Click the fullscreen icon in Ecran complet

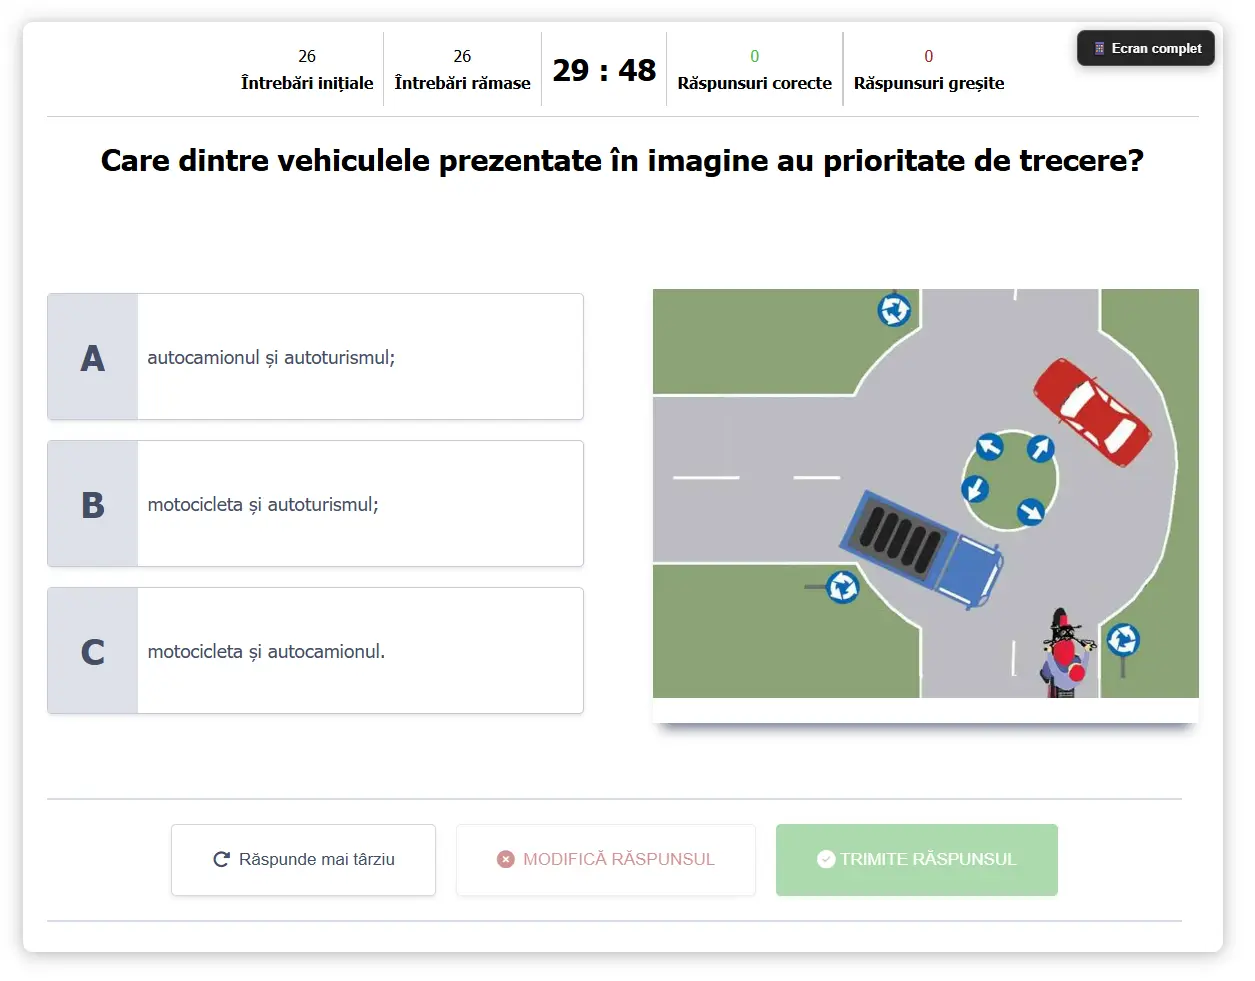(1099, 48)
